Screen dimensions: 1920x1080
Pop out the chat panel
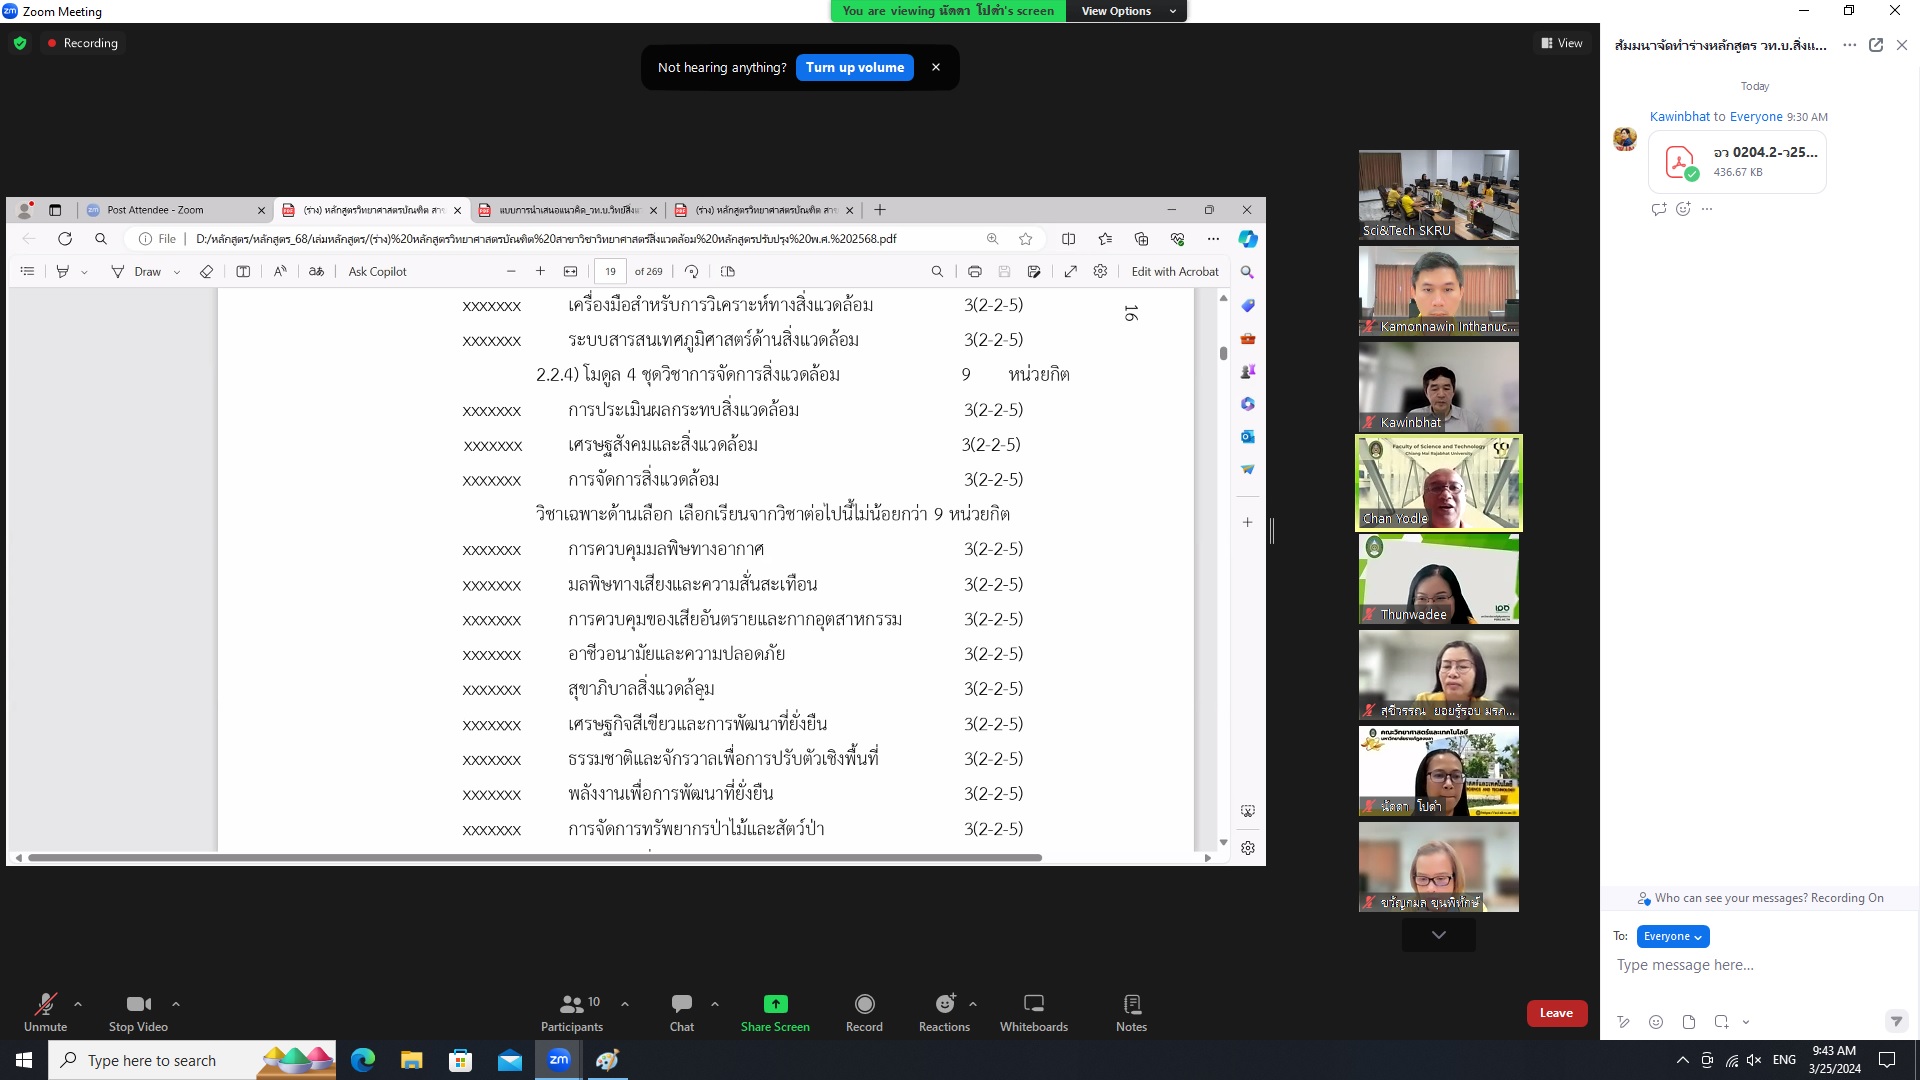click(x=1876, y=45)
